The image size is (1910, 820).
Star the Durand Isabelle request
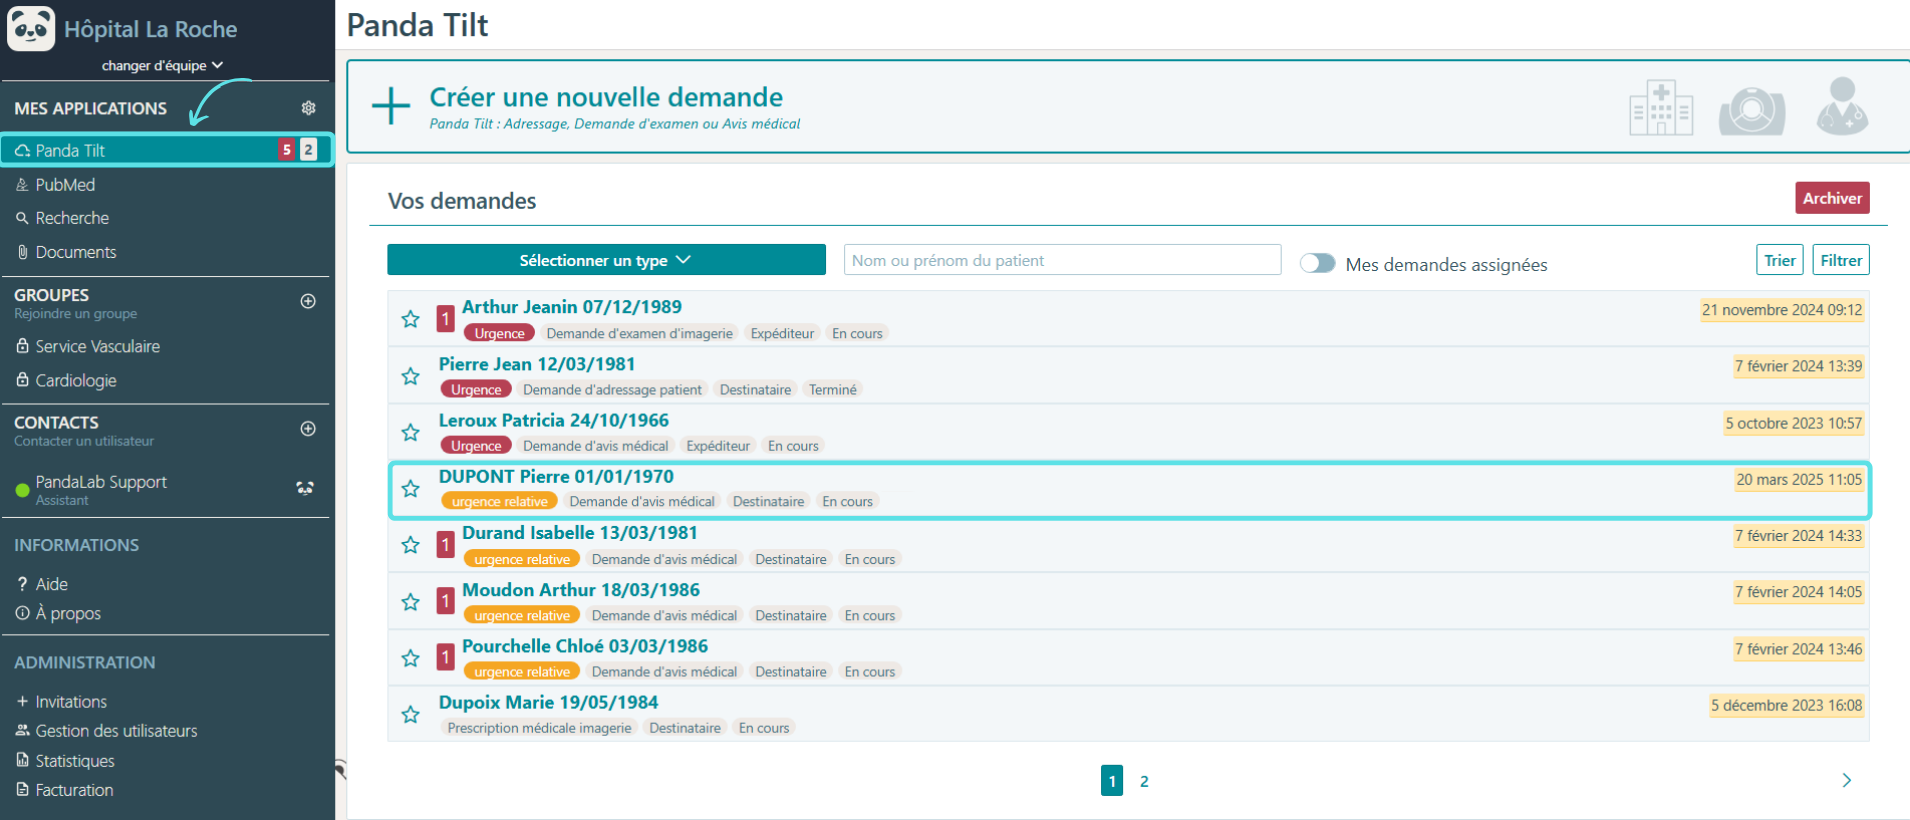click(x=411, y=545)
